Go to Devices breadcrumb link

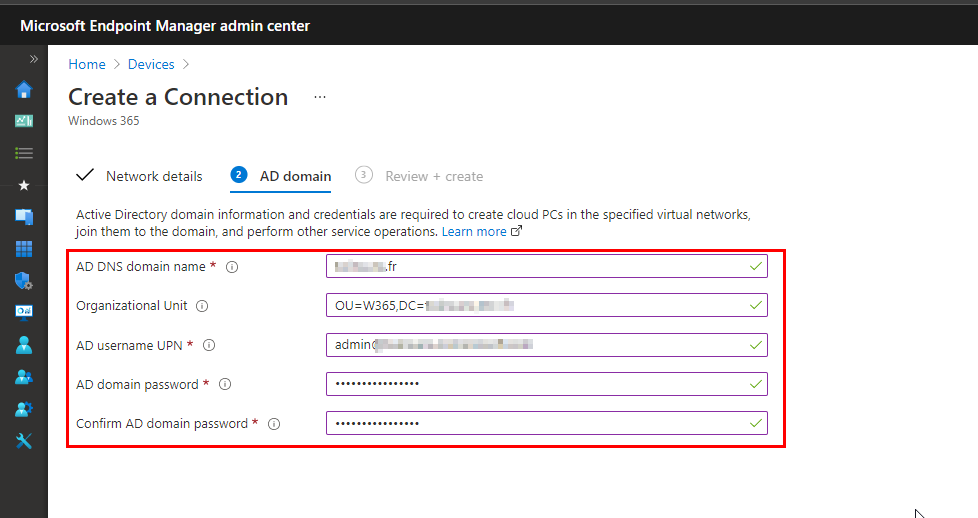click(151, 64)
